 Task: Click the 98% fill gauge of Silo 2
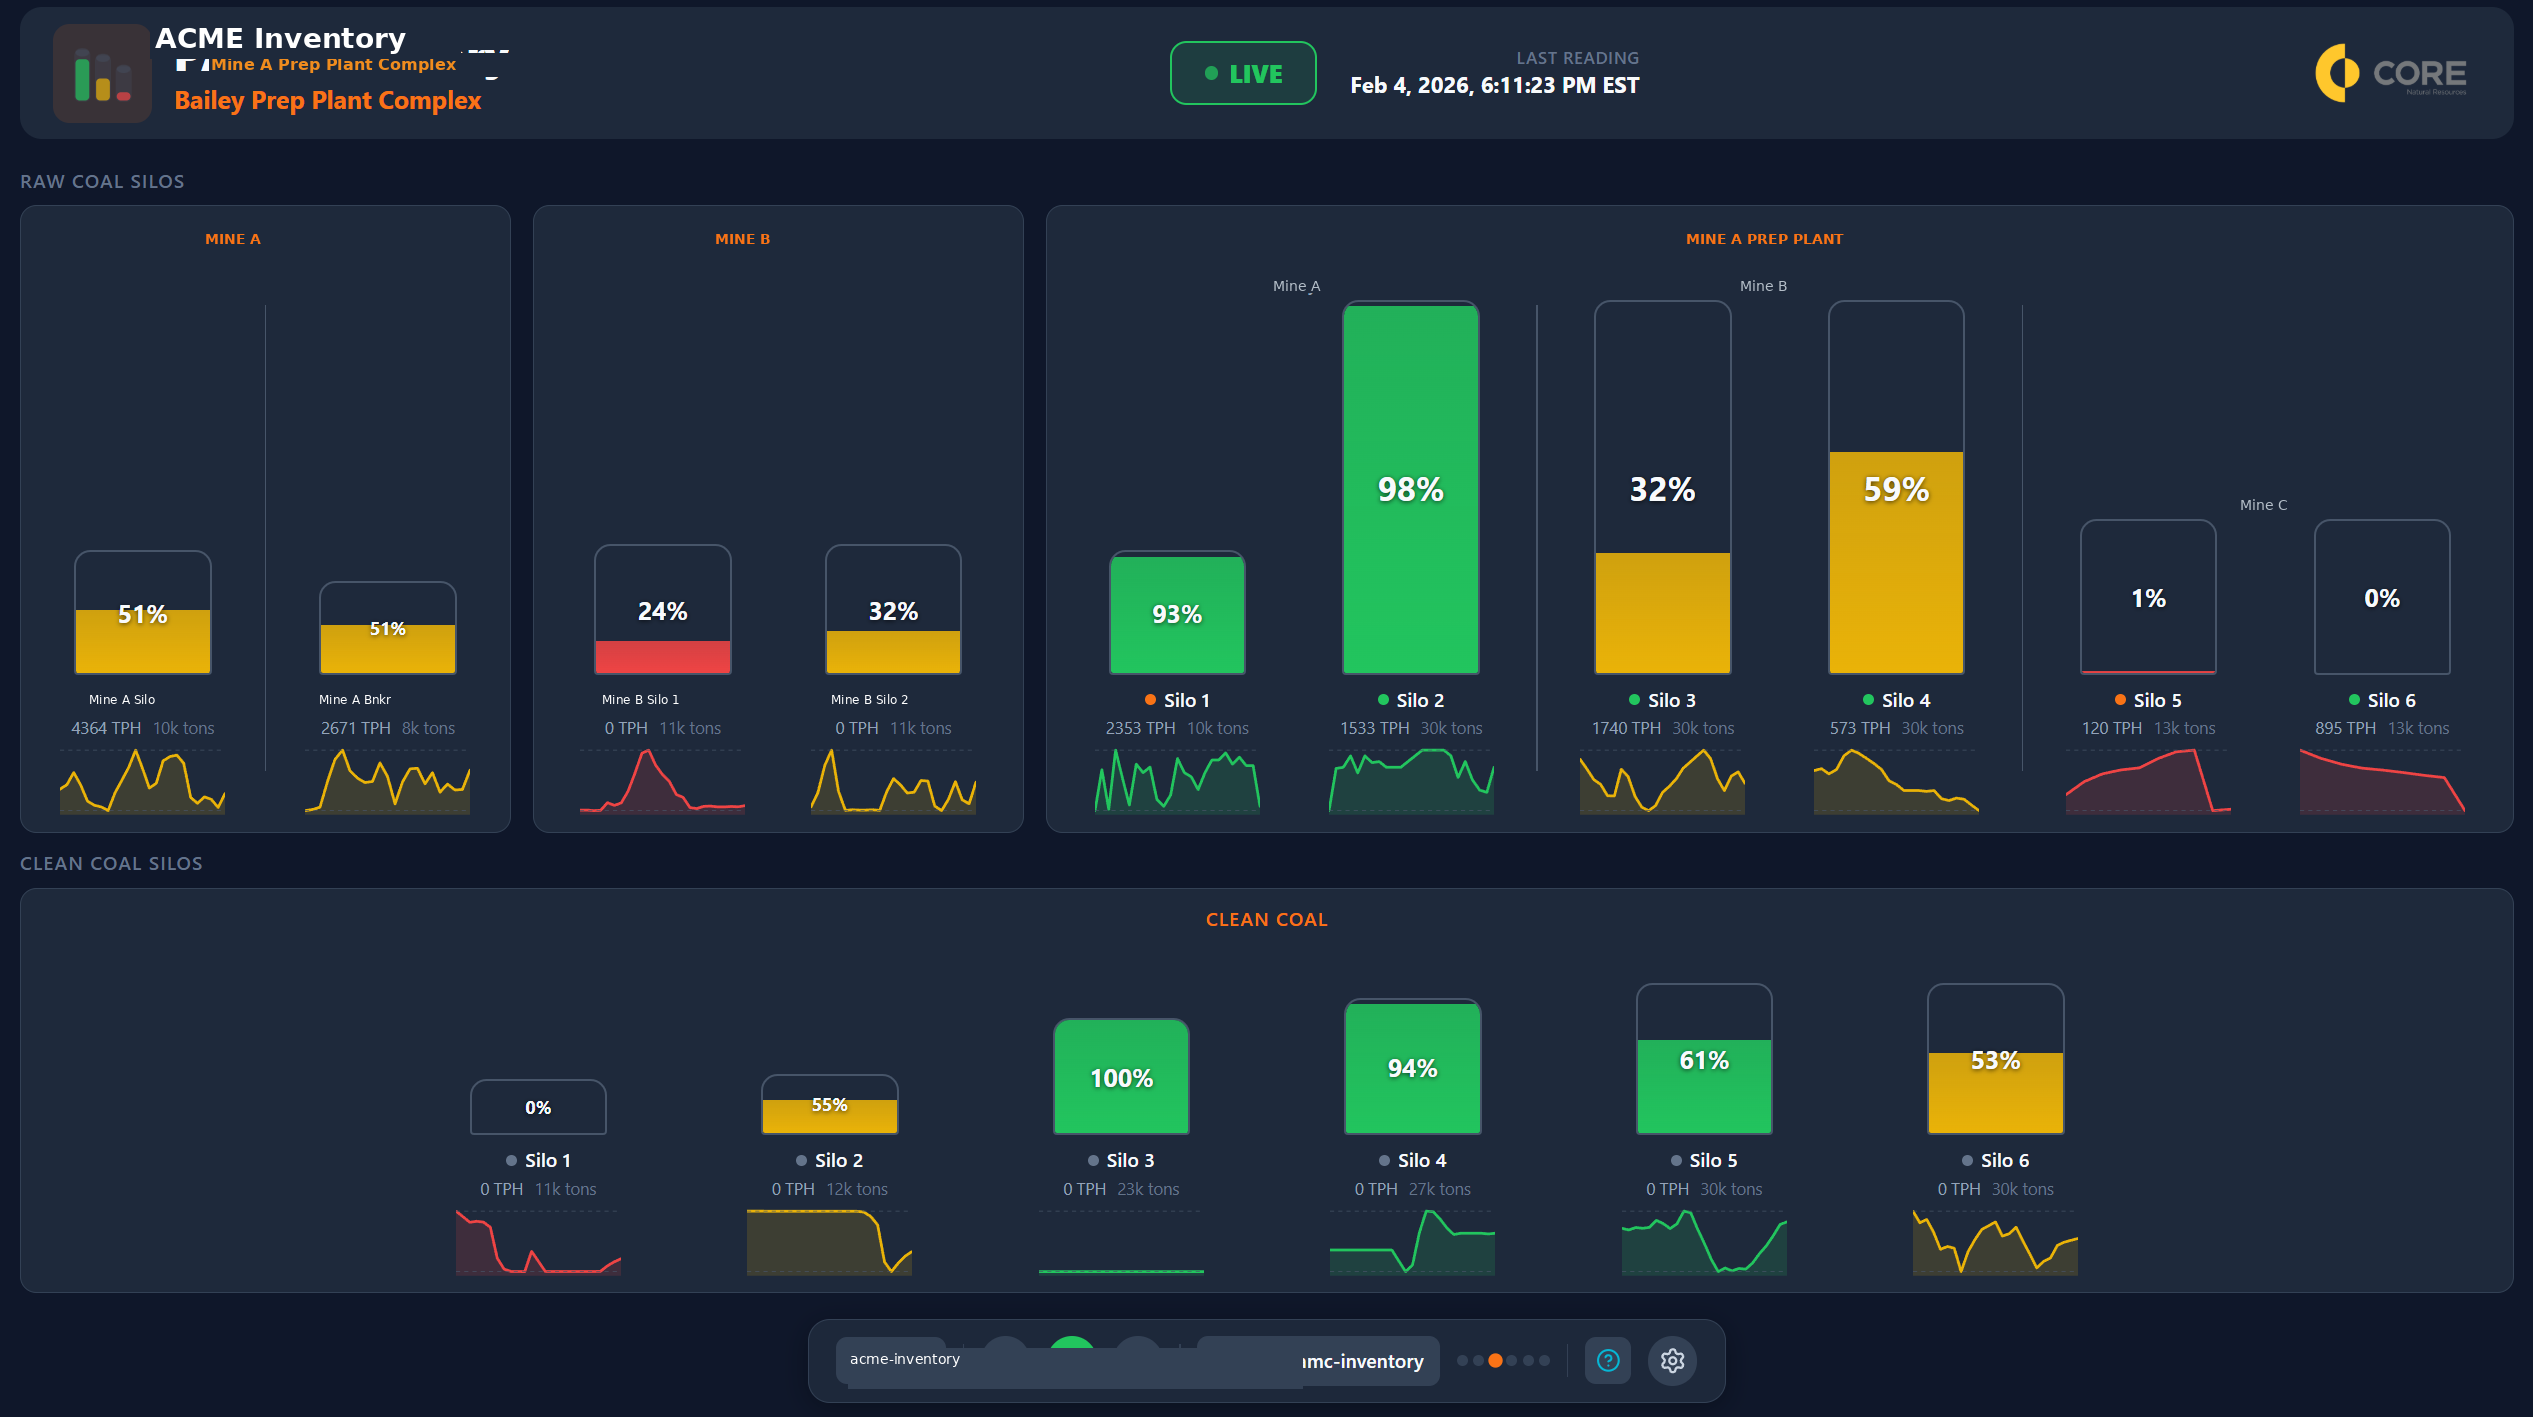click(x=1409, y=490)
